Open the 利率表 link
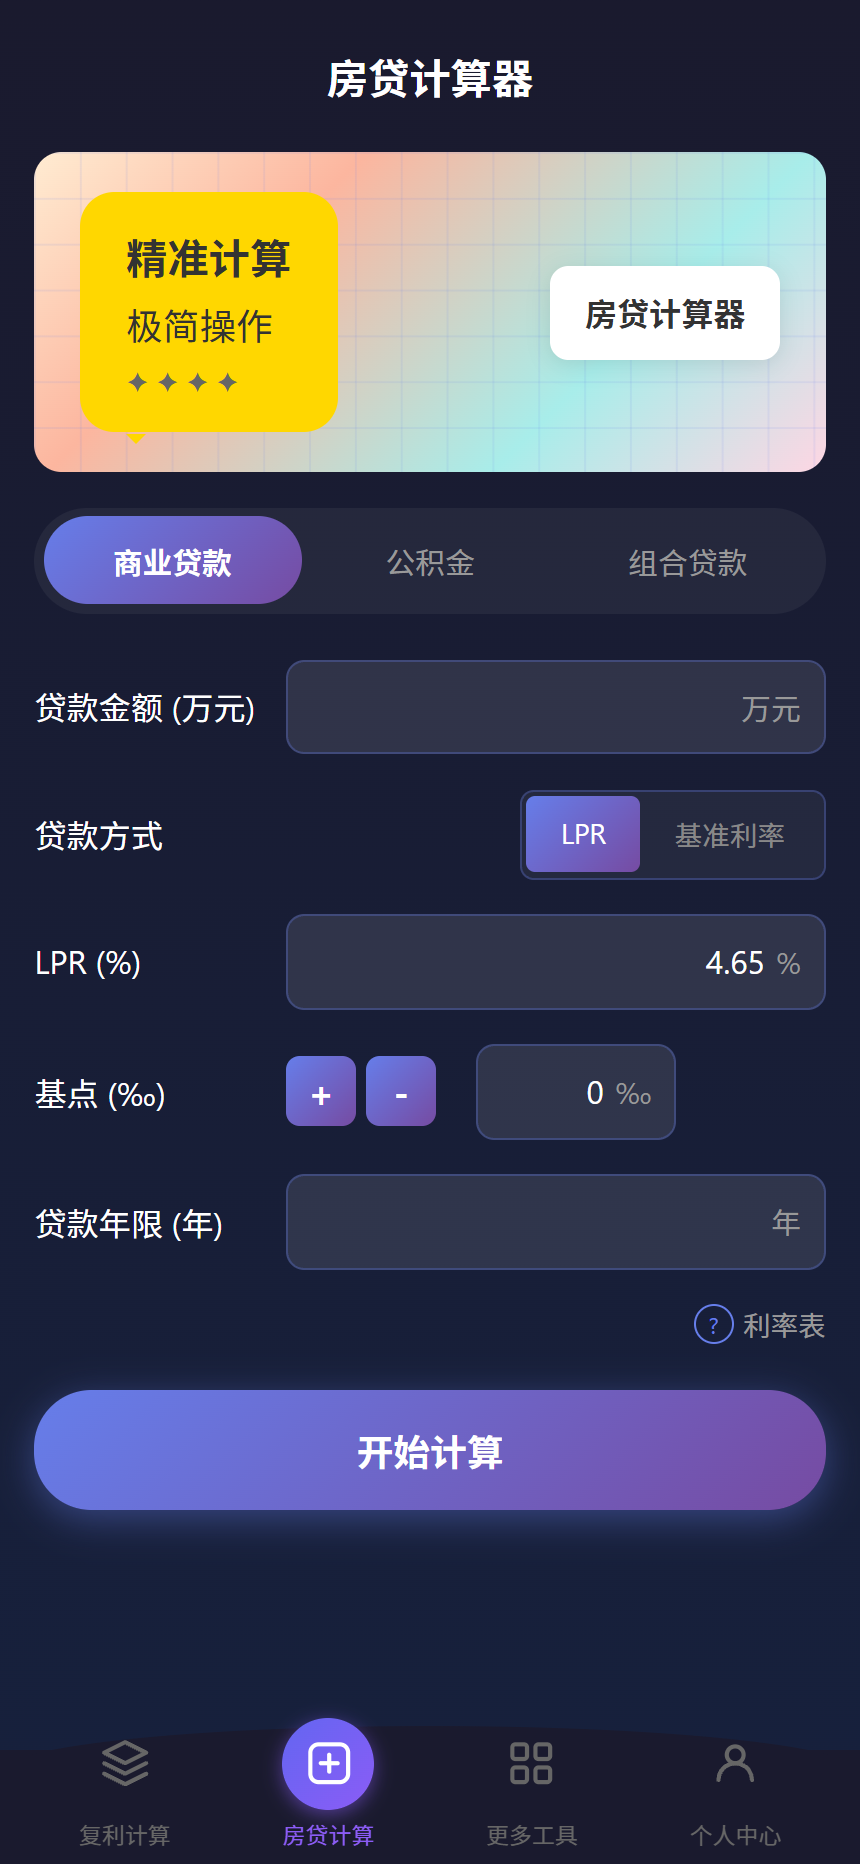Screen dimensions: 860x1864 pos(782,1324)
